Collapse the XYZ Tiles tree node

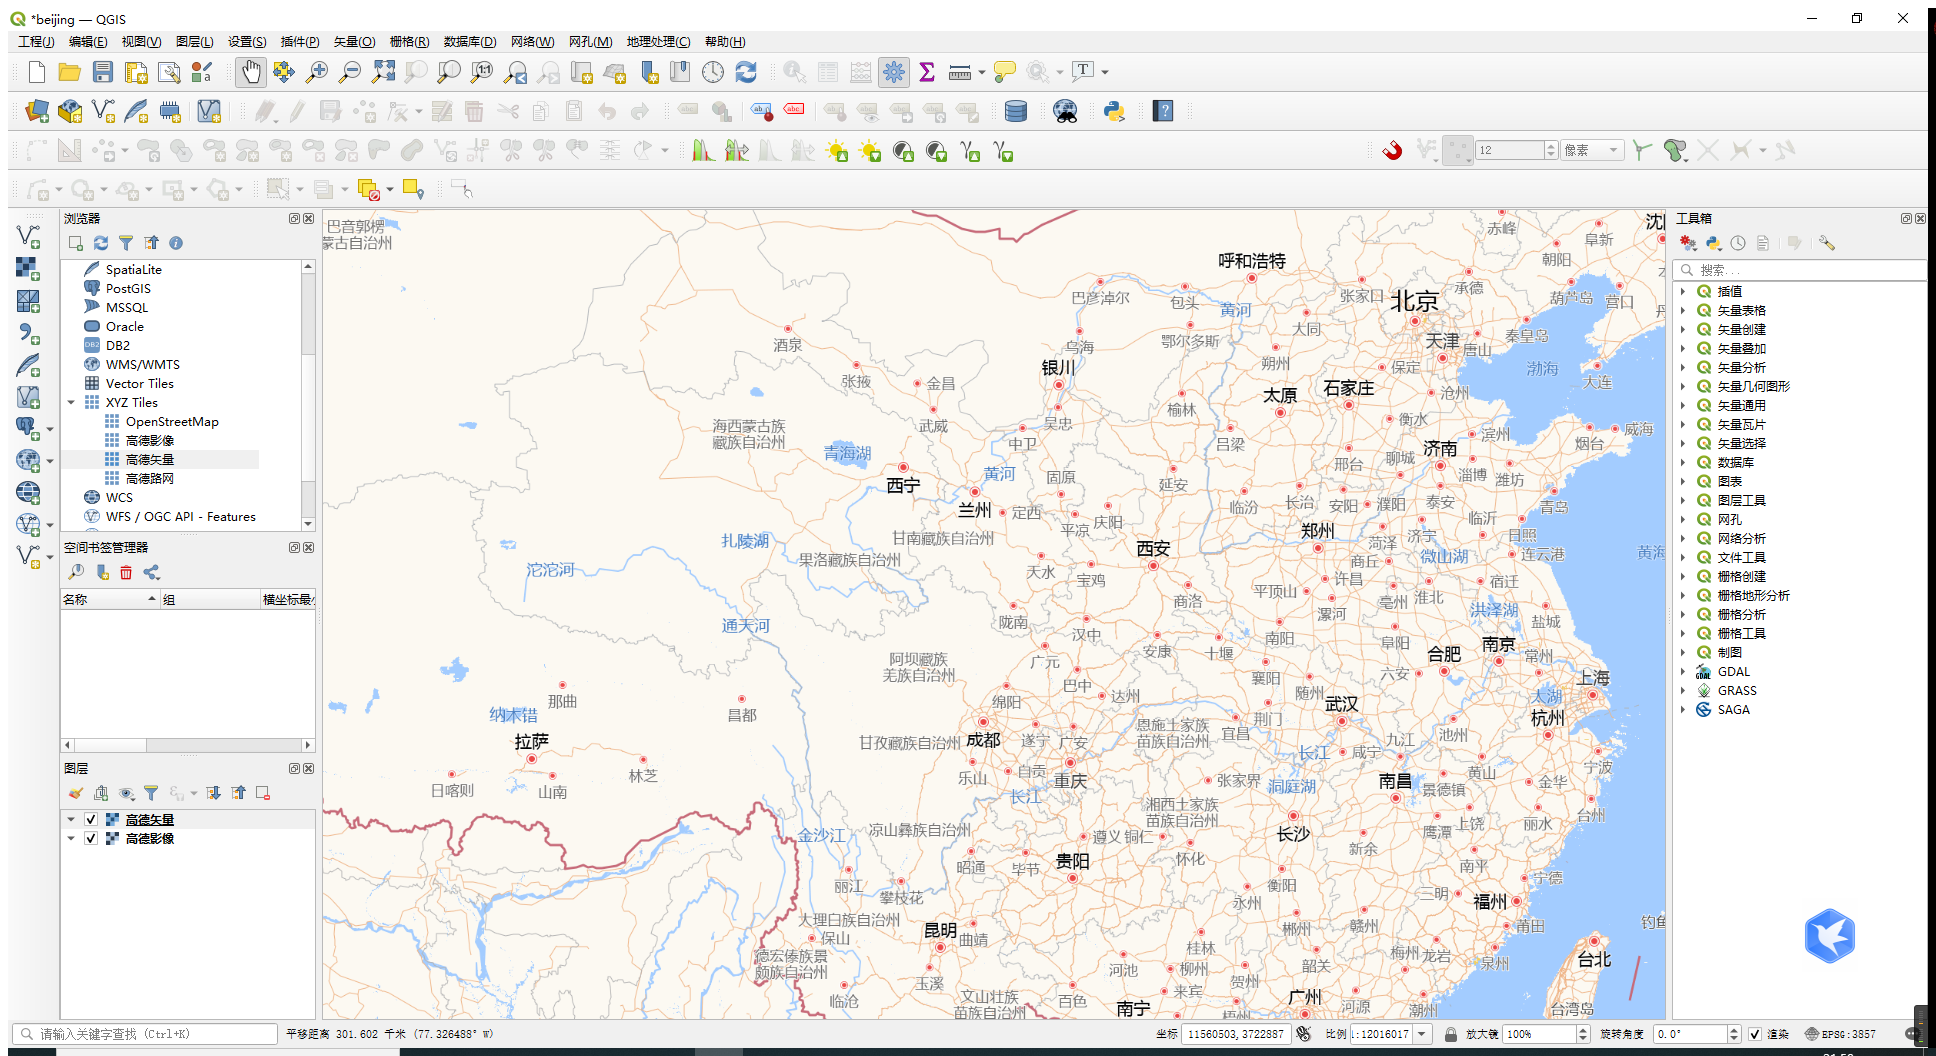[x=71, y=403]
